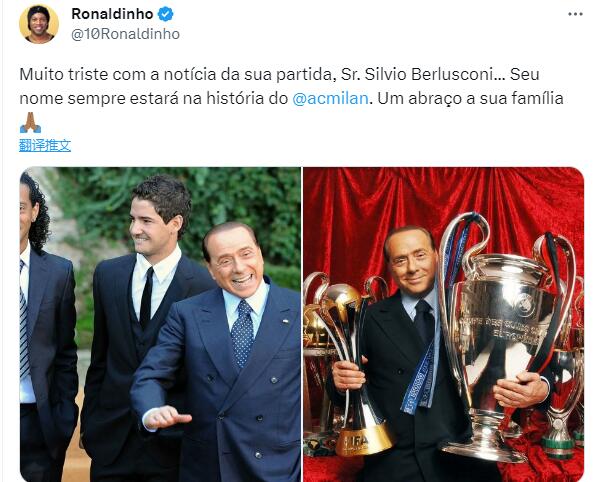The height and width of the screenshot is (482, 599).
Task: Click the translate tweet link
Action: point(45,146)
